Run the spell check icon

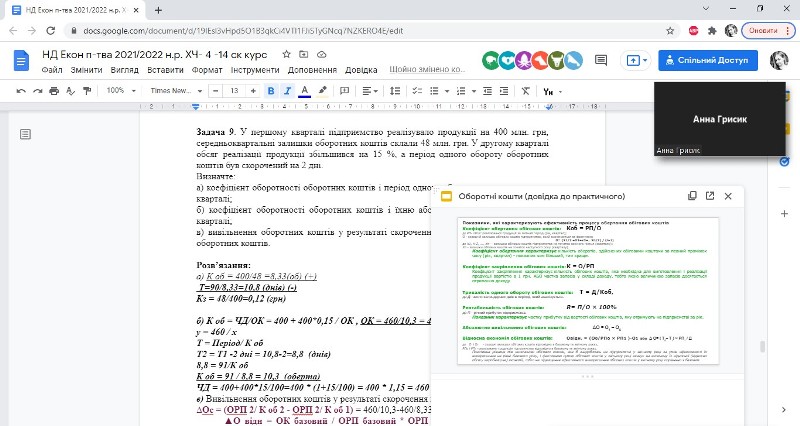(70, 91)
